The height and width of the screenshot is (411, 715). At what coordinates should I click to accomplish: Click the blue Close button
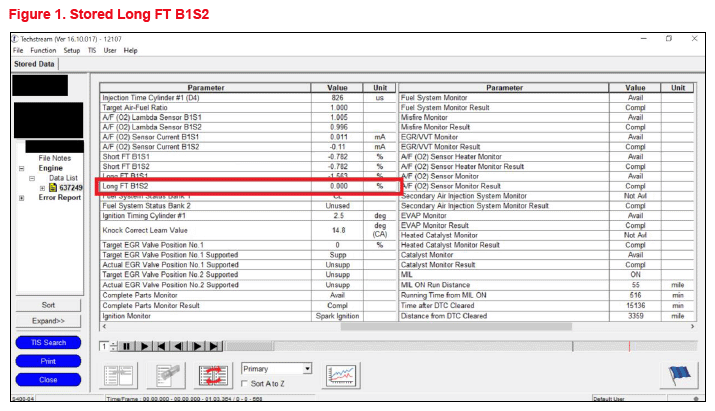(48, 380)
